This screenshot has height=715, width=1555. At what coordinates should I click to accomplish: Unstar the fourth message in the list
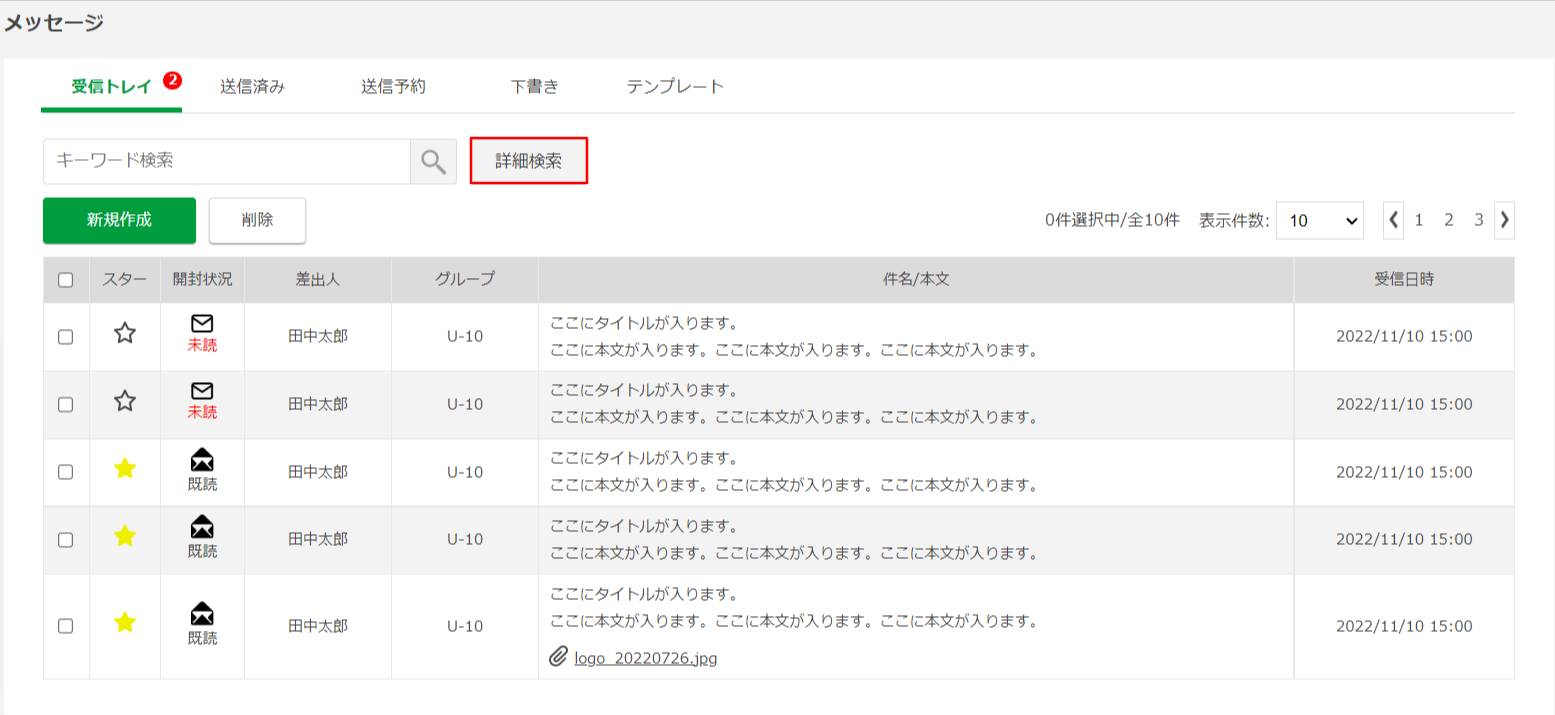[x=125, y=537]
